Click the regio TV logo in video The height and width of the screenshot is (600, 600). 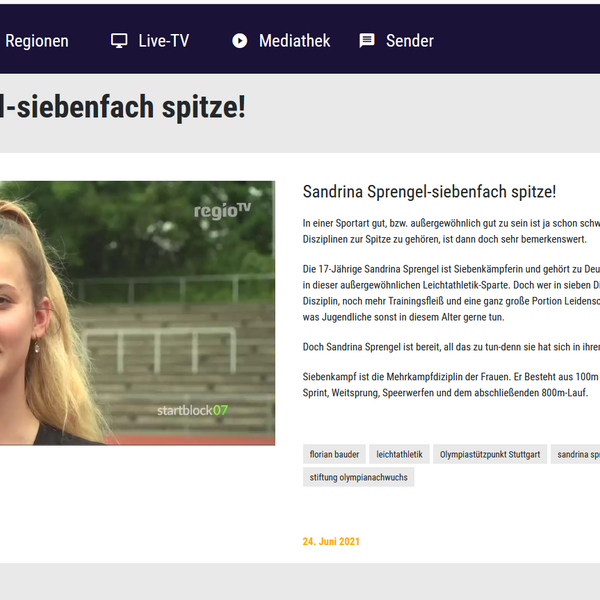coord(222,210)
